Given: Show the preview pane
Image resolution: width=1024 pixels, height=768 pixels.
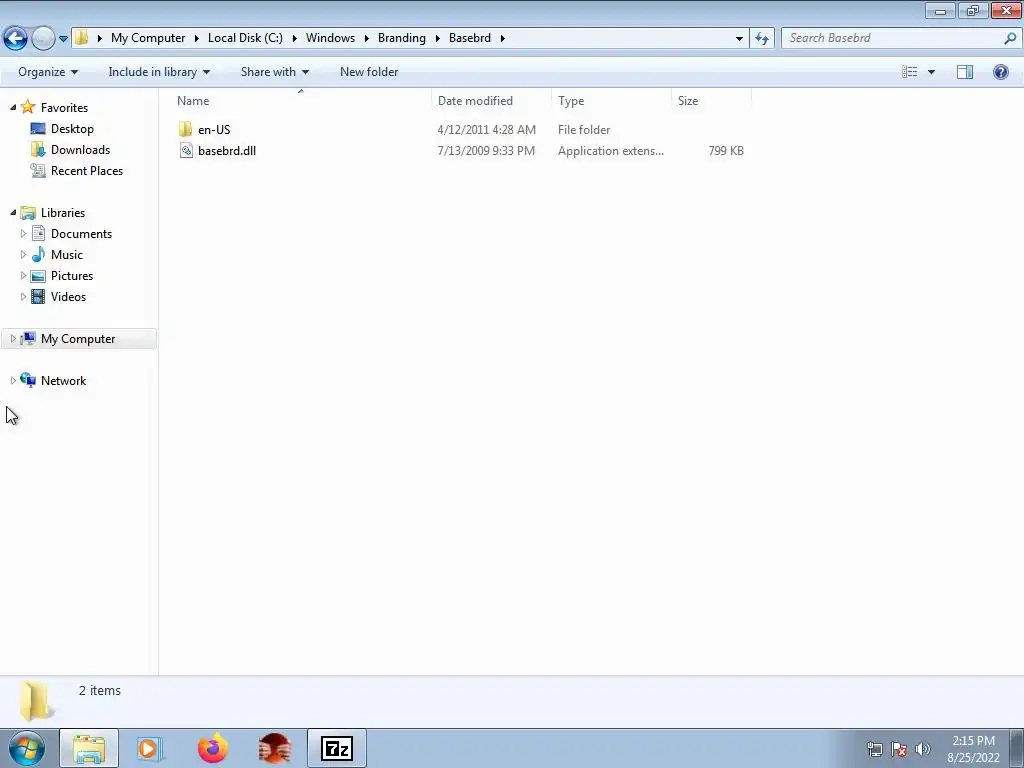Looking at the screenshot, I should (965, 72).
